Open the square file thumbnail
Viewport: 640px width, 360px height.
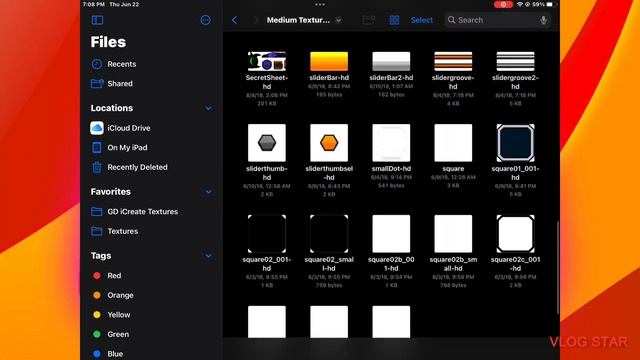pyautogui.click(x=453, y=143)
